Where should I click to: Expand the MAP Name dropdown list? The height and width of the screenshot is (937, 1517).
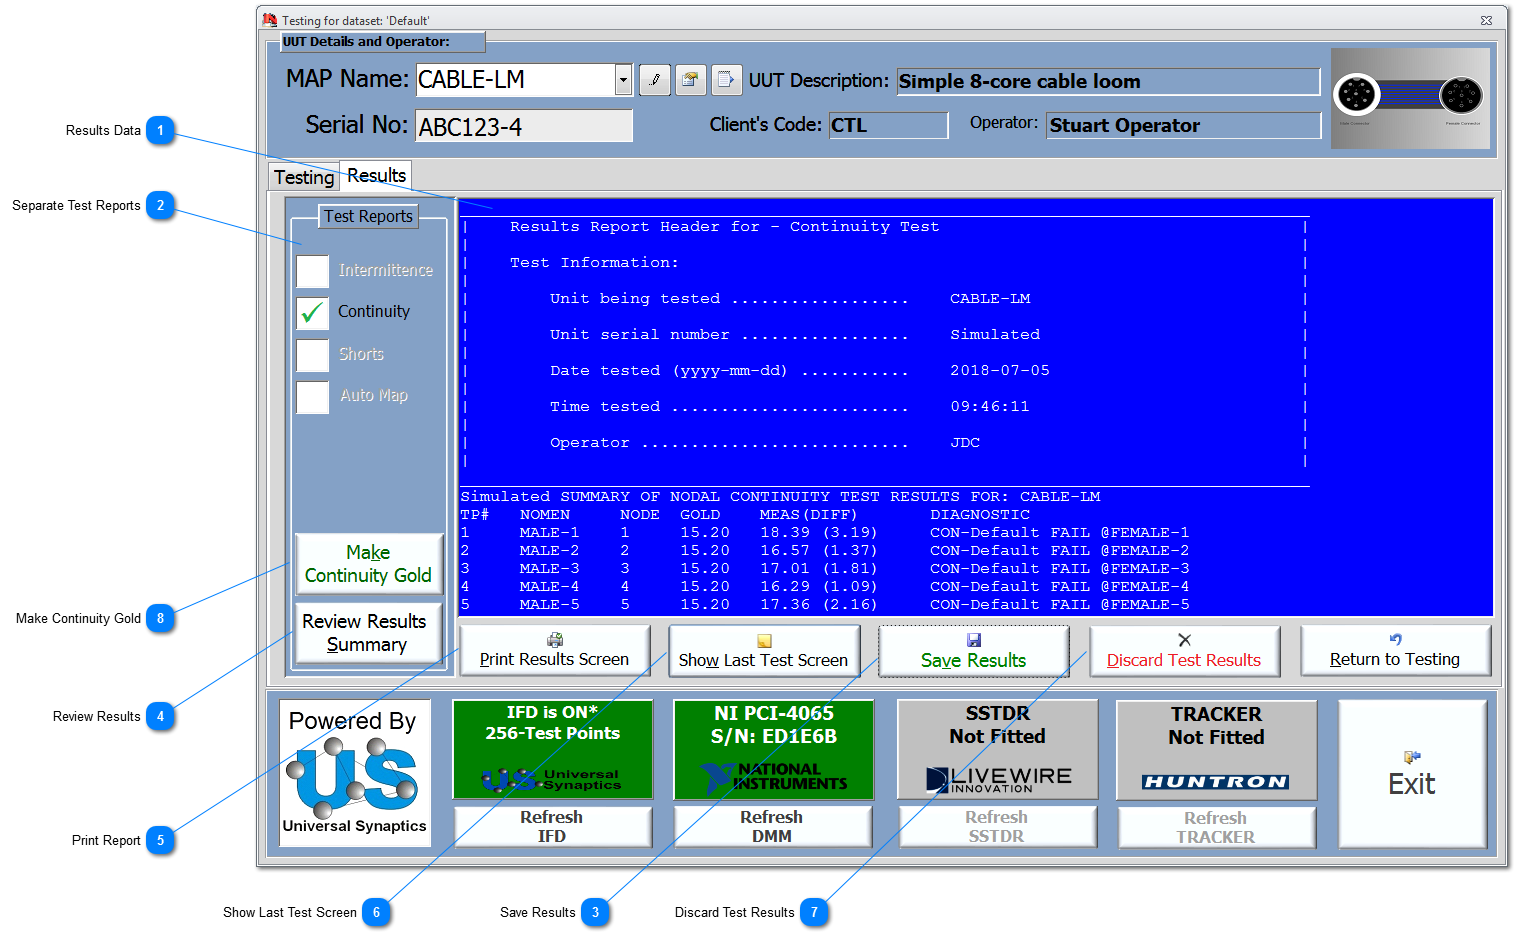point(623,80)
